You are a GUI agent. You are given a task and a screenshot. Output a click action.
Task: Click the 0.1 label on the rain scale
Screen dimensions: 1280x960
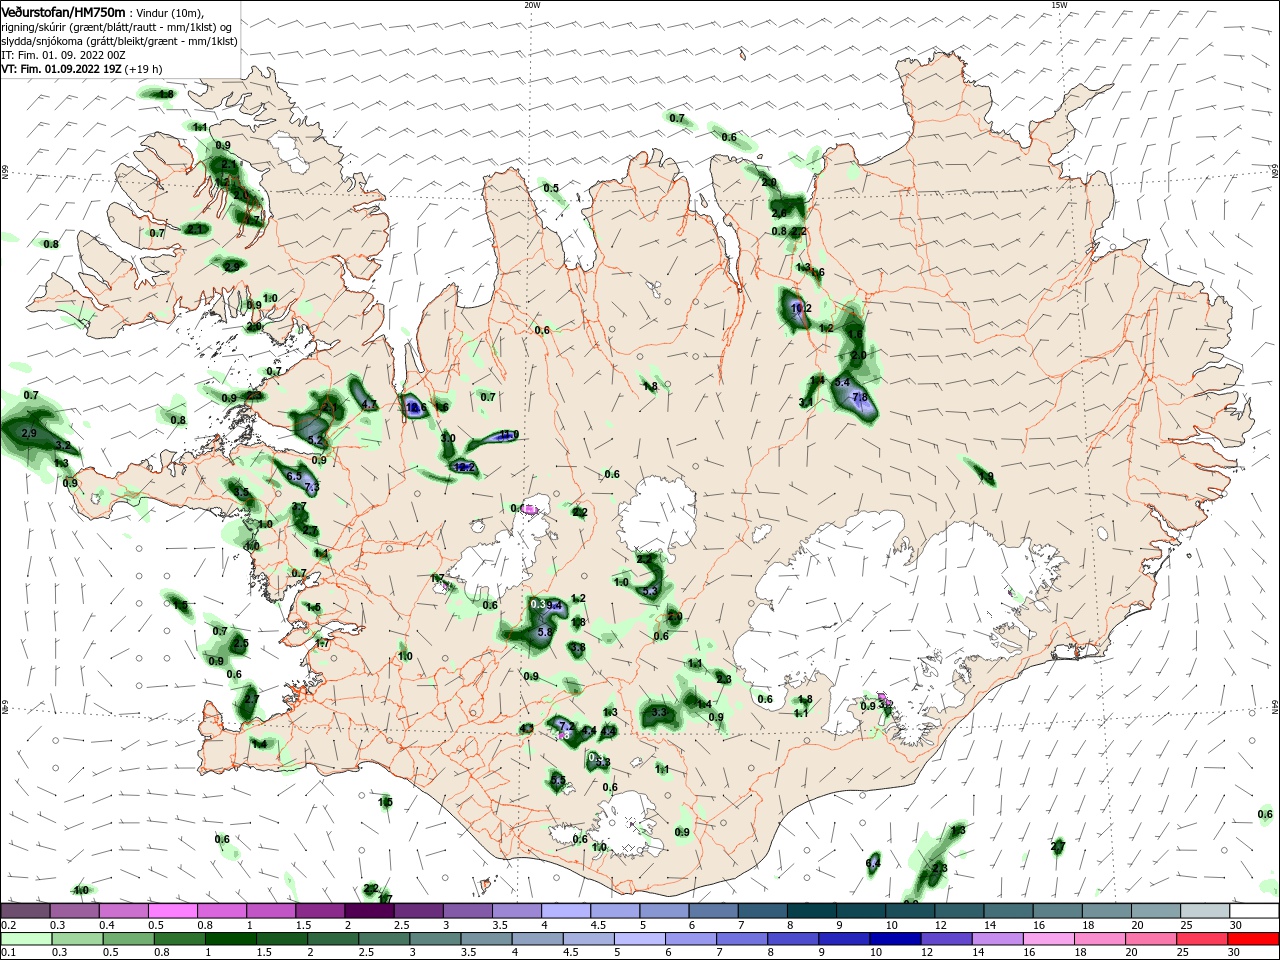tap(6, 953)
